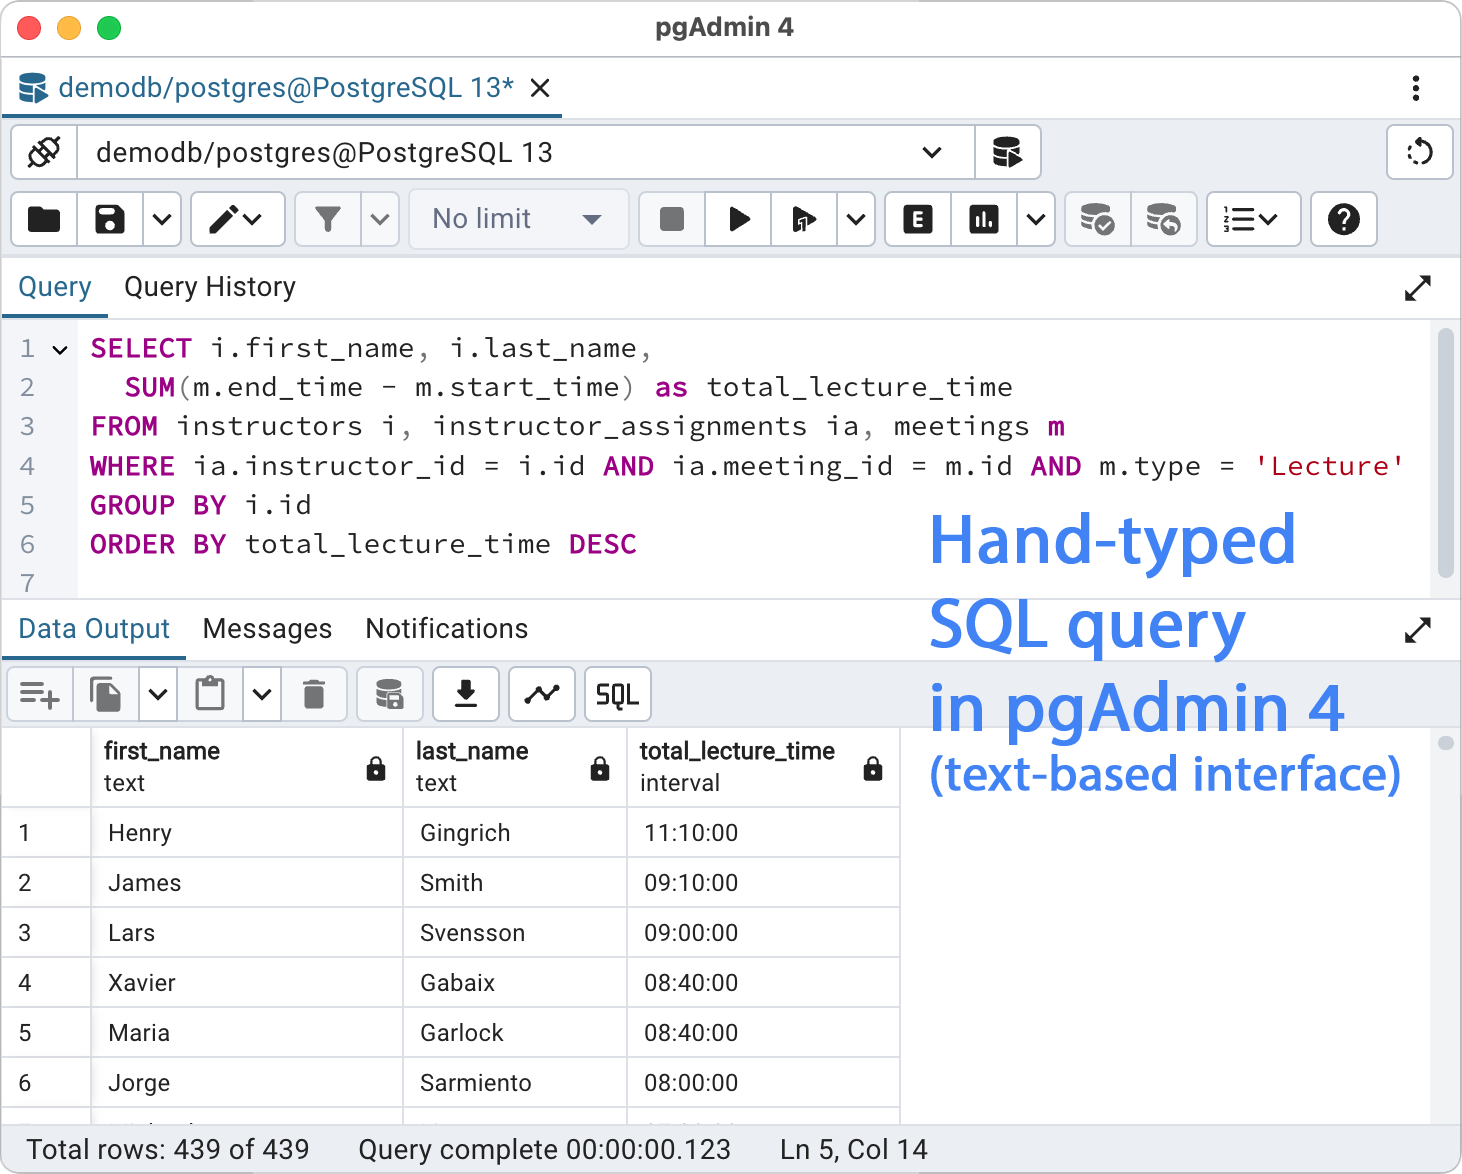This screenshot has width=1462, height=1174.
Task: Open the kebab menu at top right
Action: [1416, 89]
